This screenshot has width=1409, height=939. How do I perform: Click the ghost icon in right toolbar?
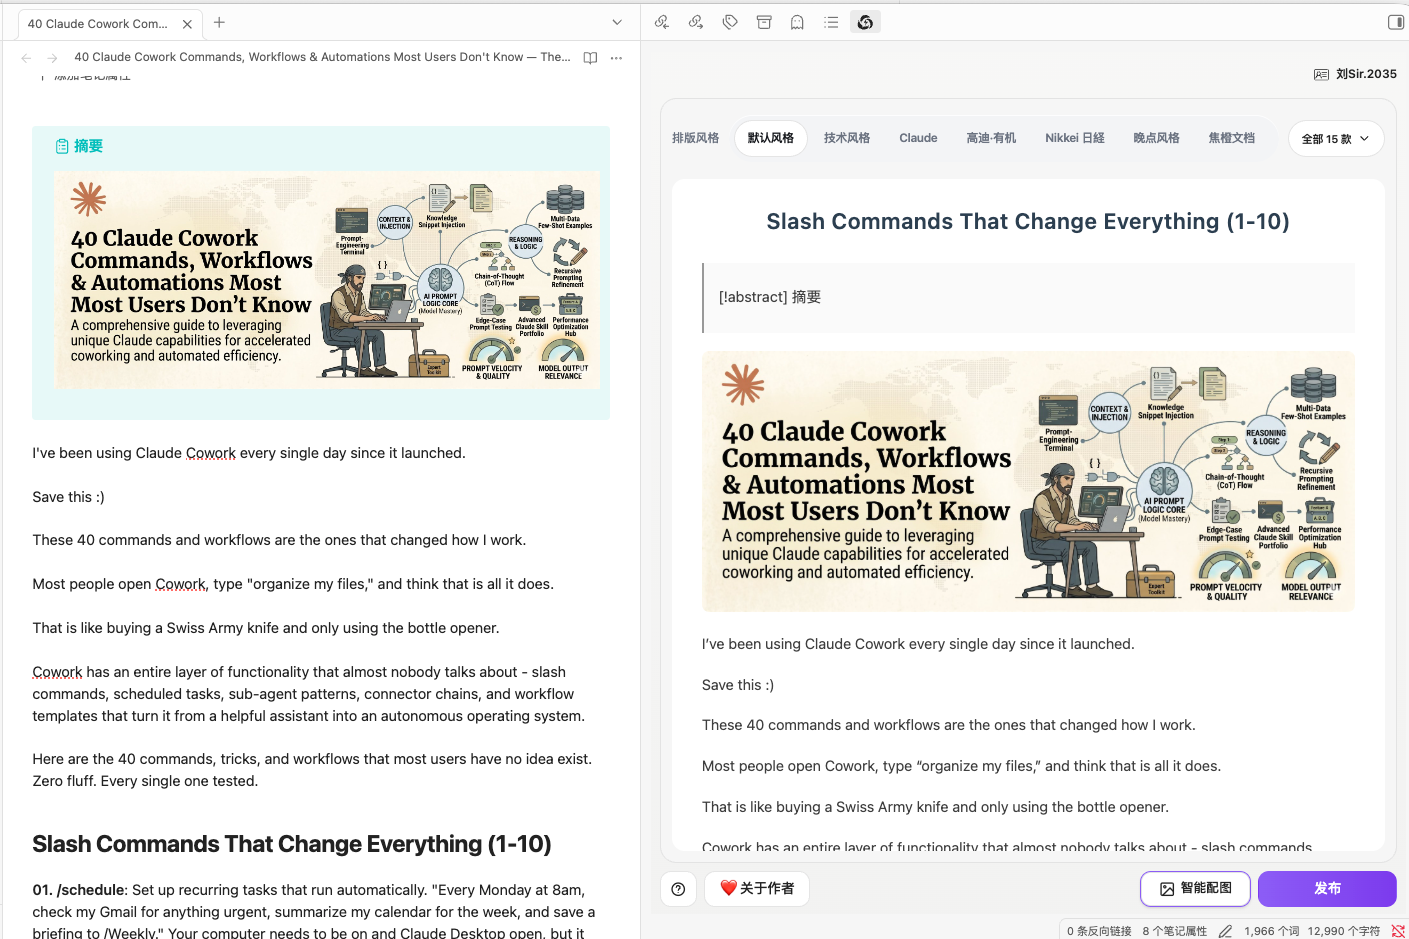point(798,22)
